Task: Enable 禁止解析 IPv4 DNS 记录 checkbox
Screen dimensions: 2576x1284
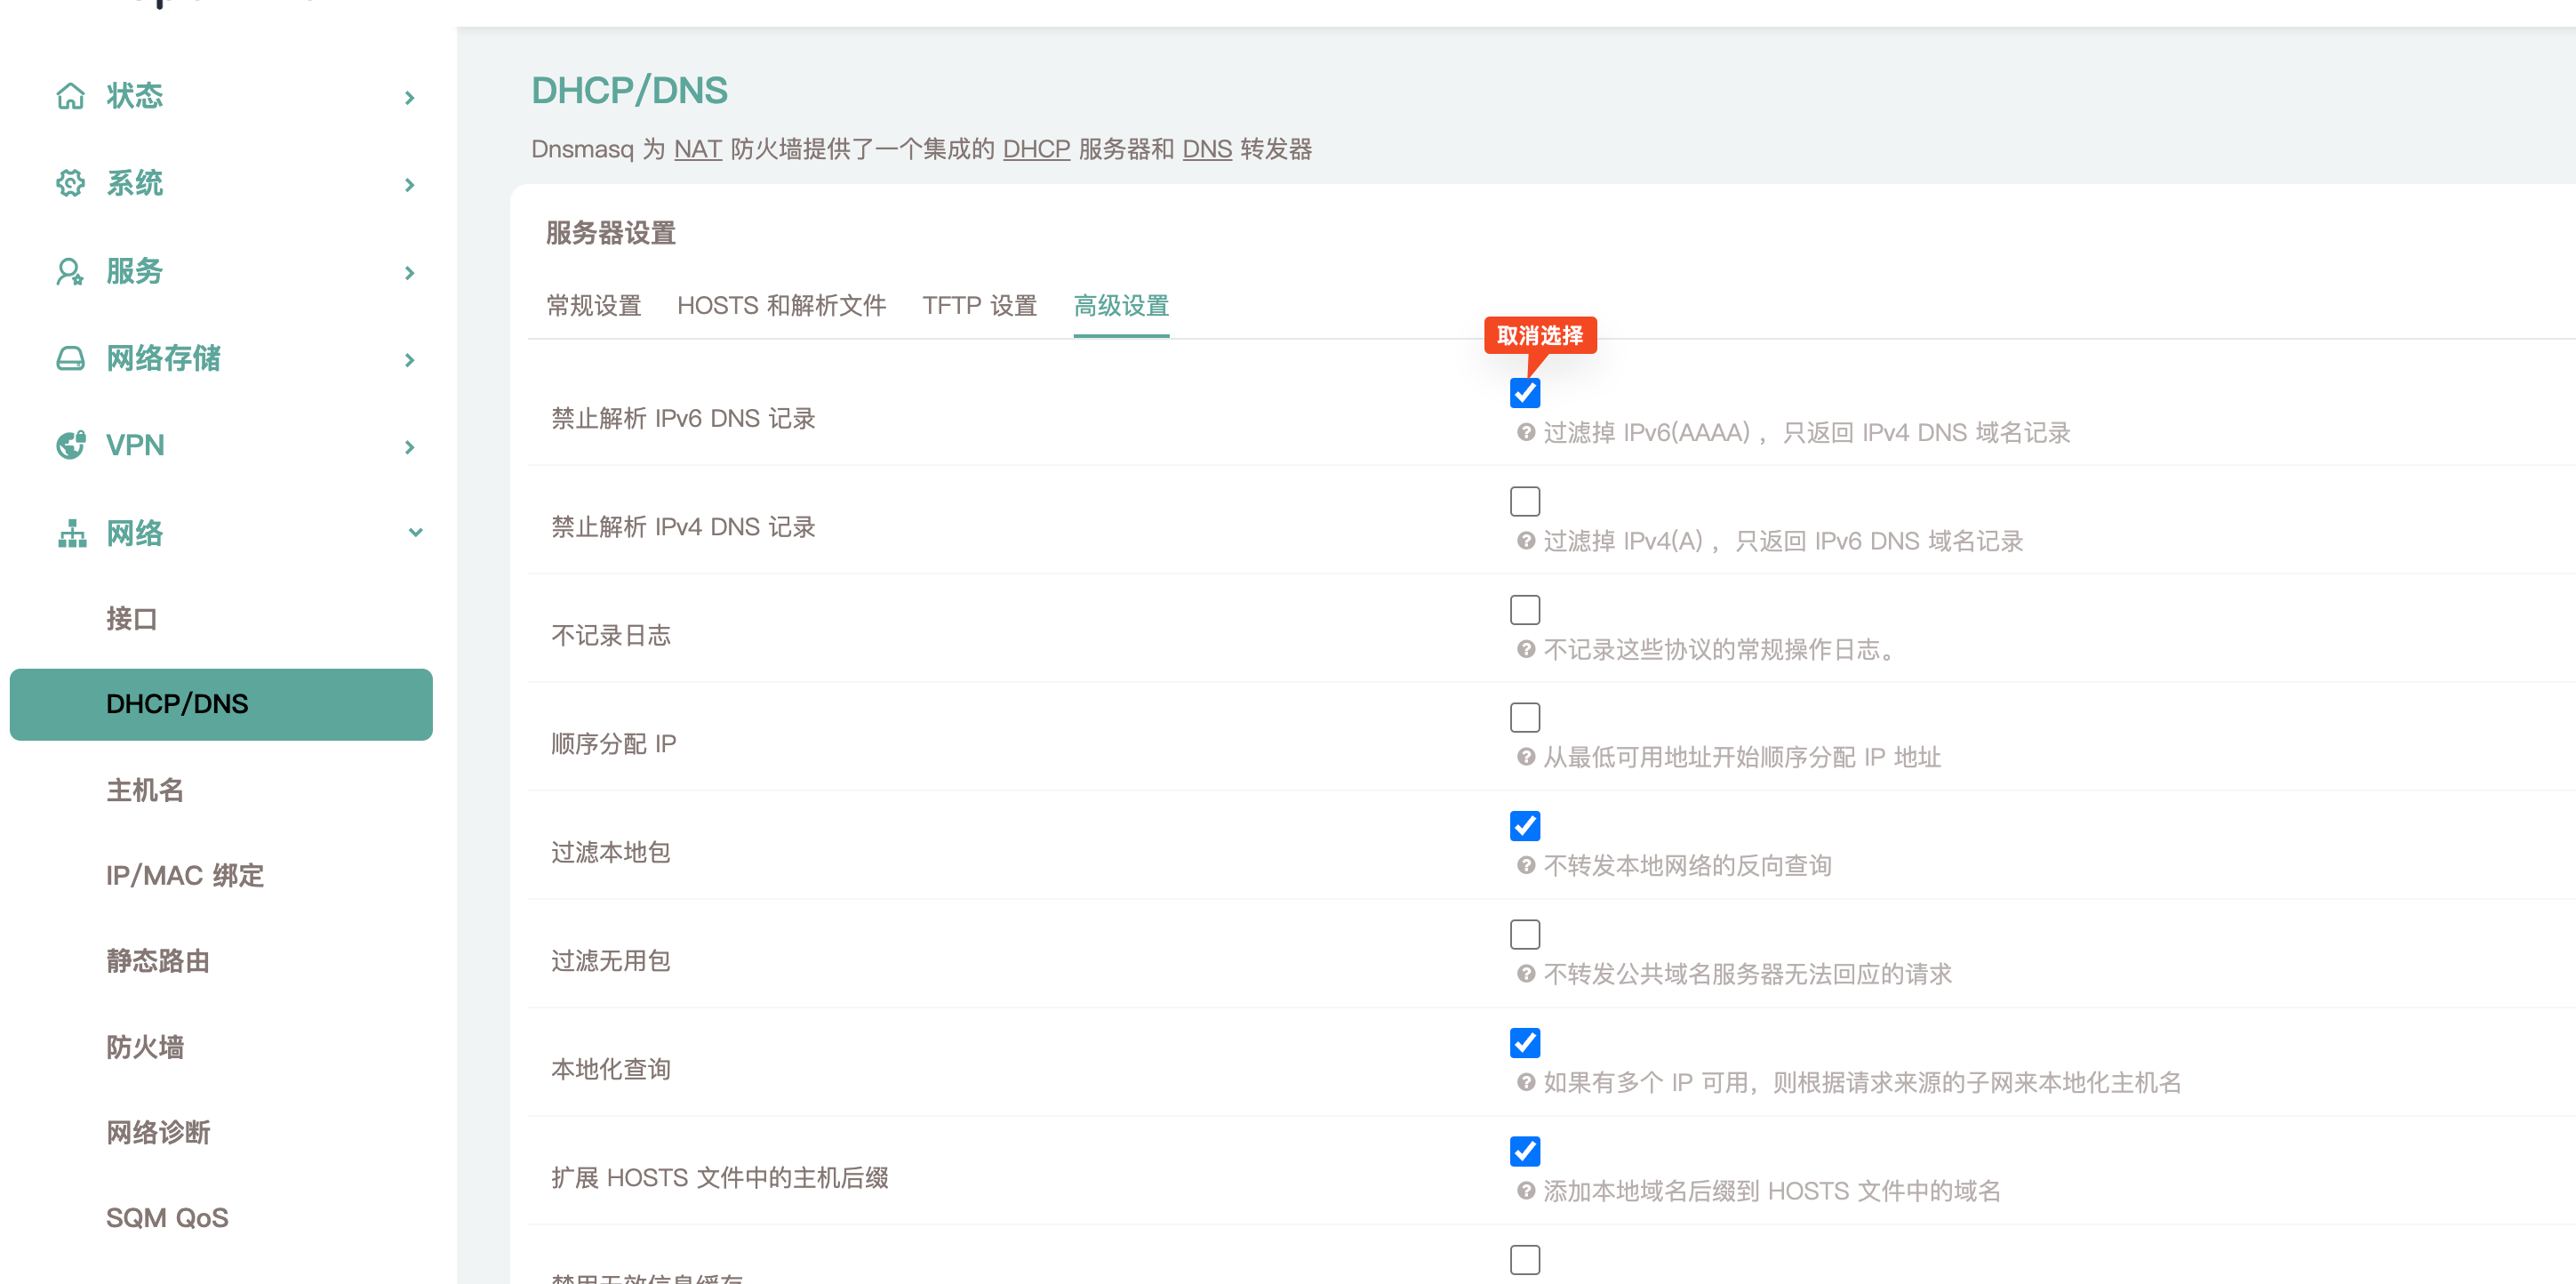Action: click(x=1525, y=501)
